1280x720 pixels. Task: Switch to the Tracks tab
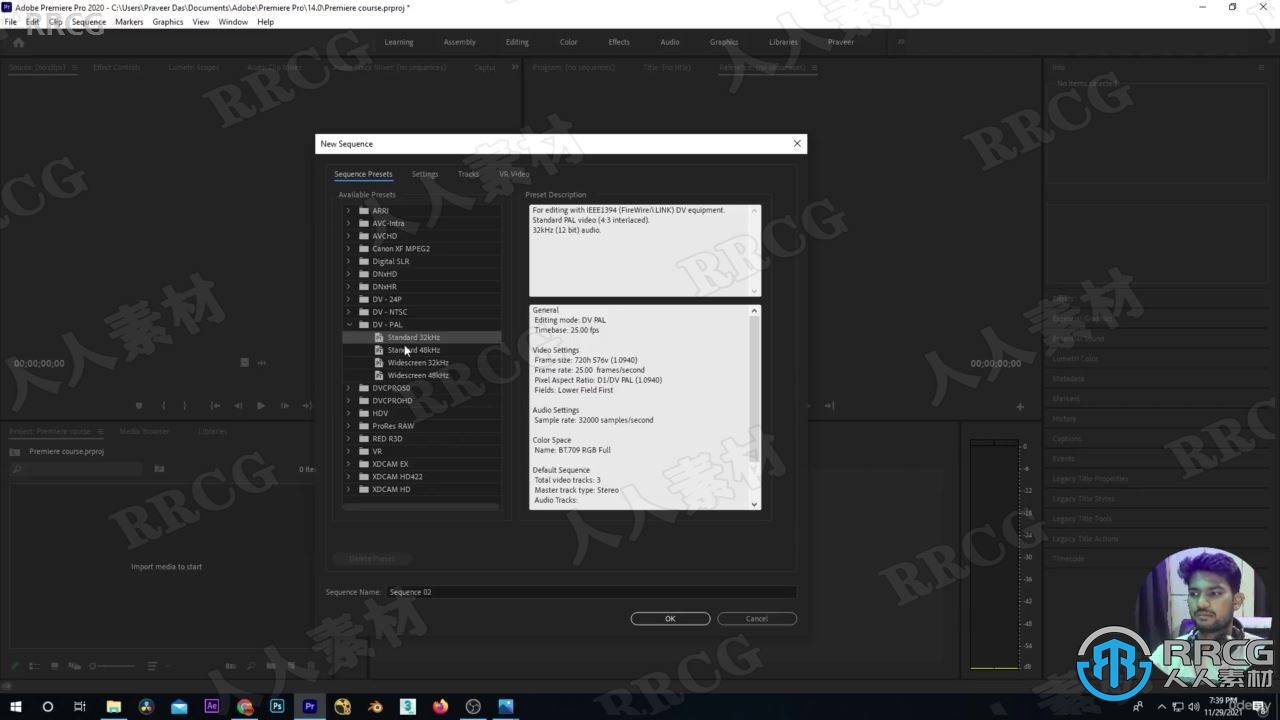[x=468, y=174]
